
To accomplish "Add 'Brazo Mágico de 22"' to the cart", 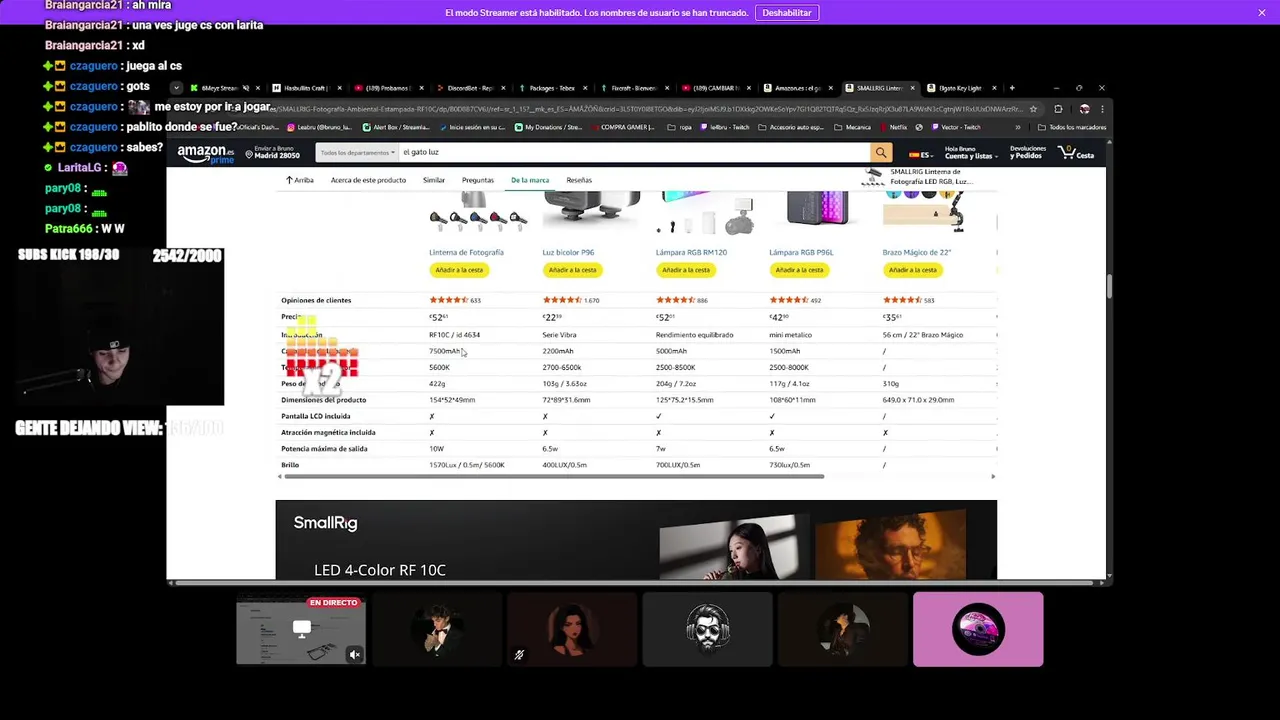I will [x=913, y=270].
